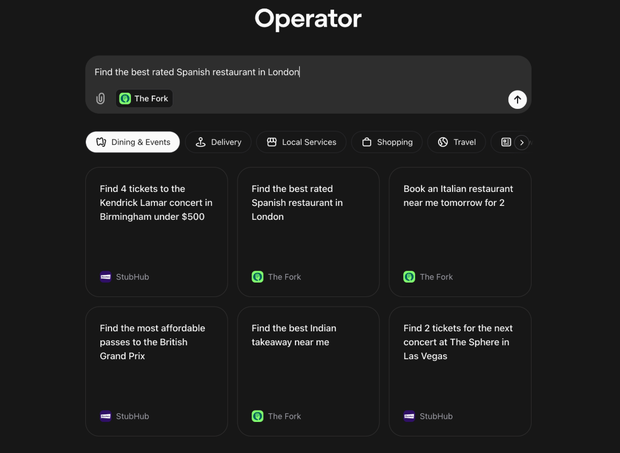
Task: Click The Fork icon on Italian restaurant card
Action: pyautogui.click(x=409, y=277)
